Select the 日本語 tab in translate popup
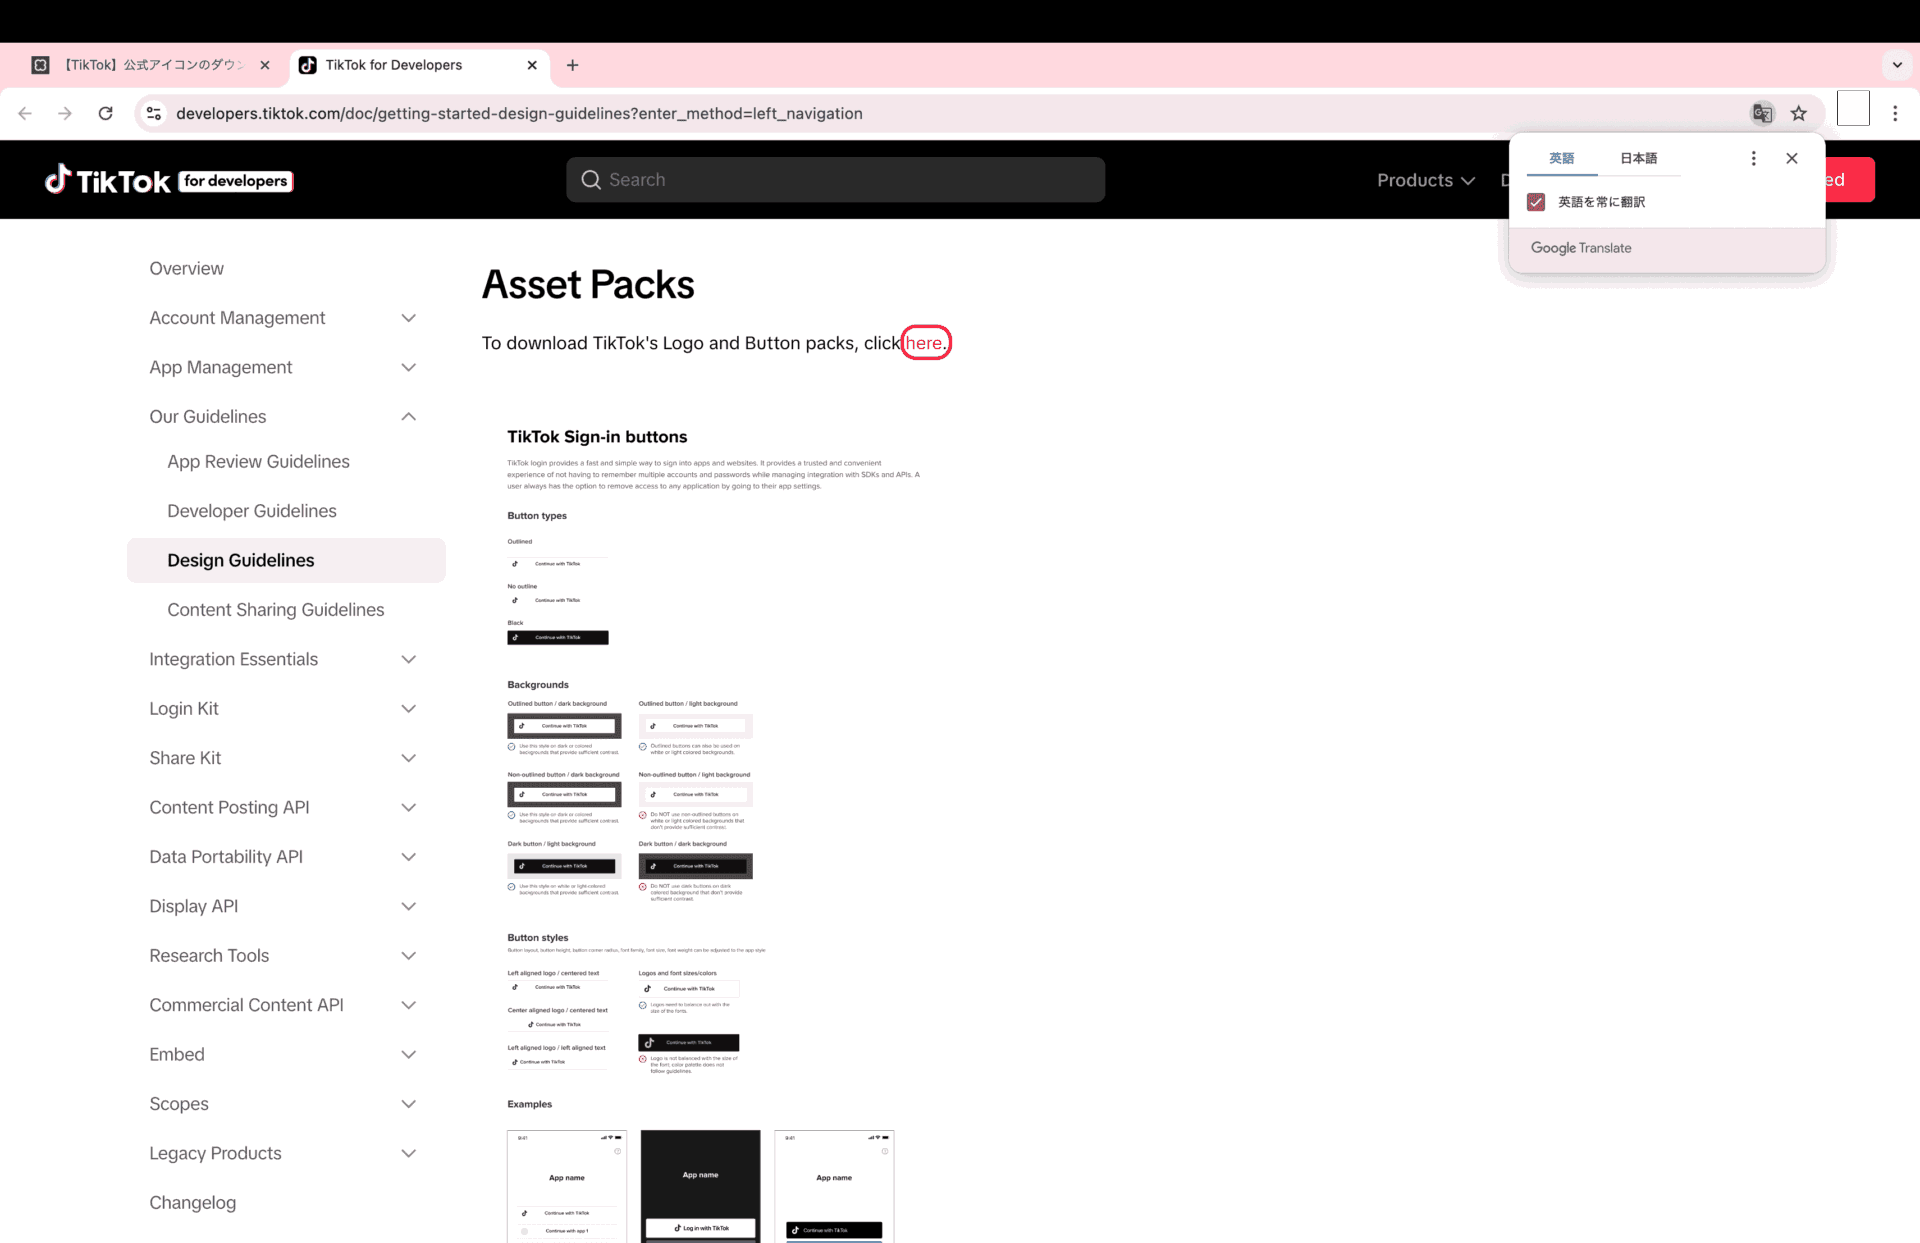Screen dimensions: 1920x1243 click(1638, 158)
